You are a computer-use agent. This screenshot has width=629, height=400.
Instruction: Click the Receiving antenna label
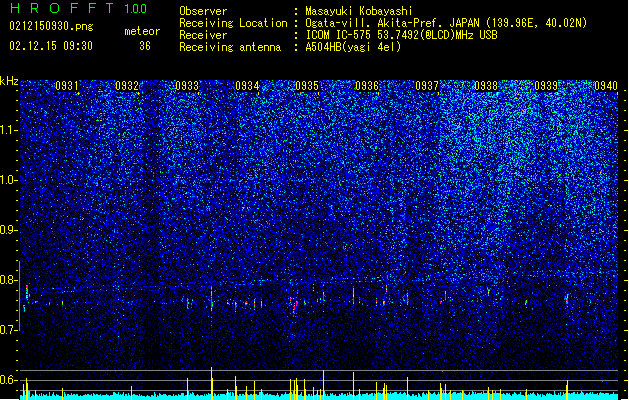click(x=230, y=47)
